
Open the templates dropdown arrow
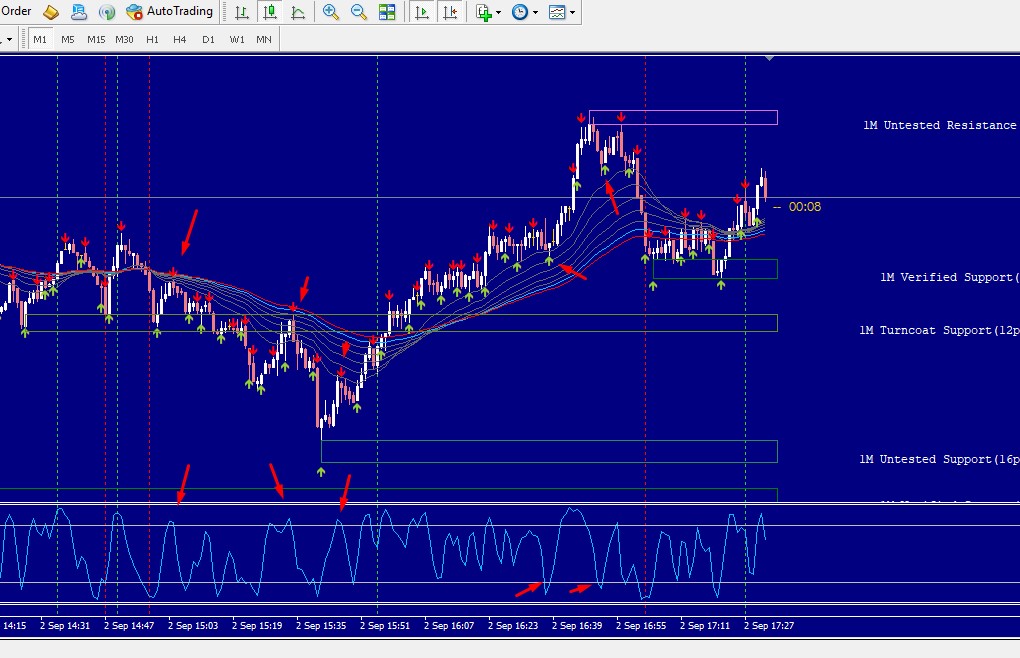tap(572, 12)
